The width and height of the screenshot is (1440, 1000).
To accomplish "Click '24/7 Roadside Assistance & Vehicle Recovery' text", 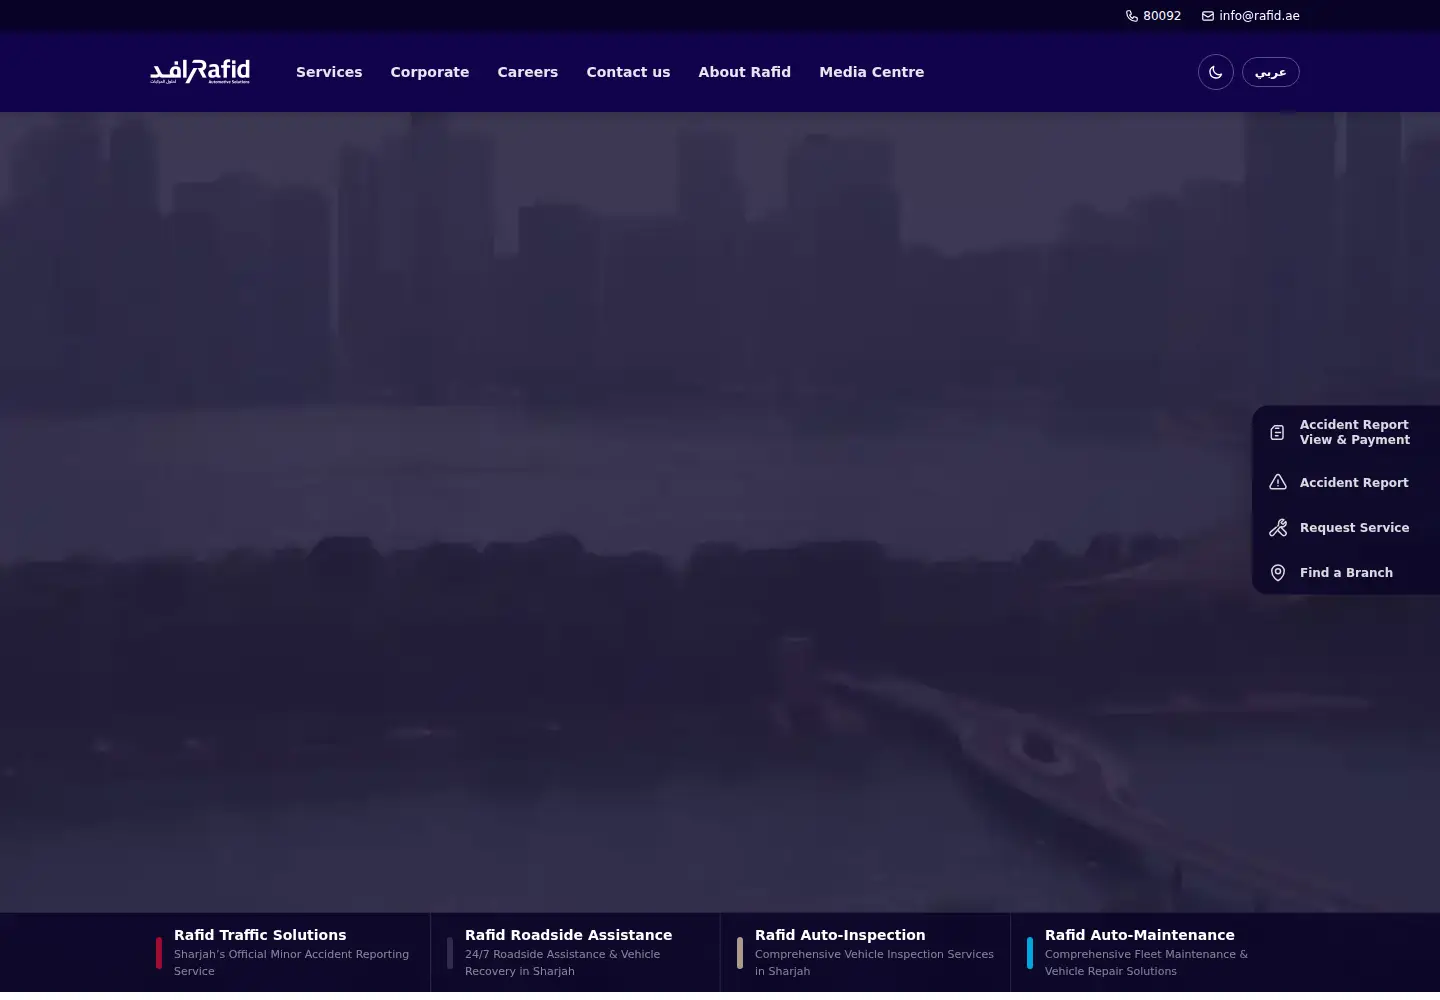I will coord(562,963).
